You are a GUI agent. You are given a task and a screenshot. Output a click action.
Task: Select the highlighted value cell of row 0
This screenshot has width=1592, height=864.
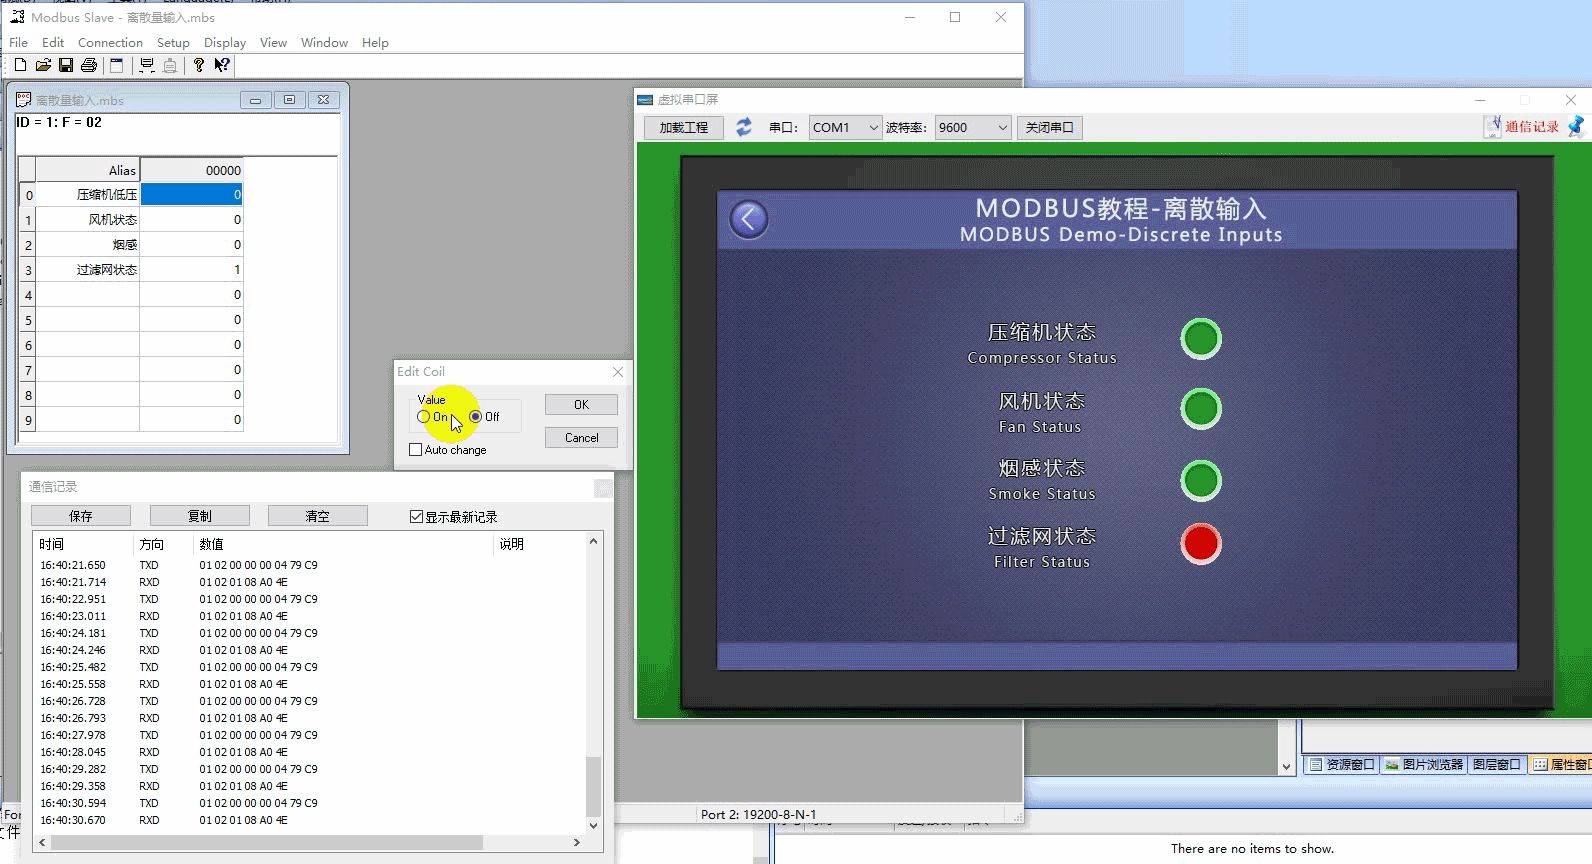pos(191,195)
